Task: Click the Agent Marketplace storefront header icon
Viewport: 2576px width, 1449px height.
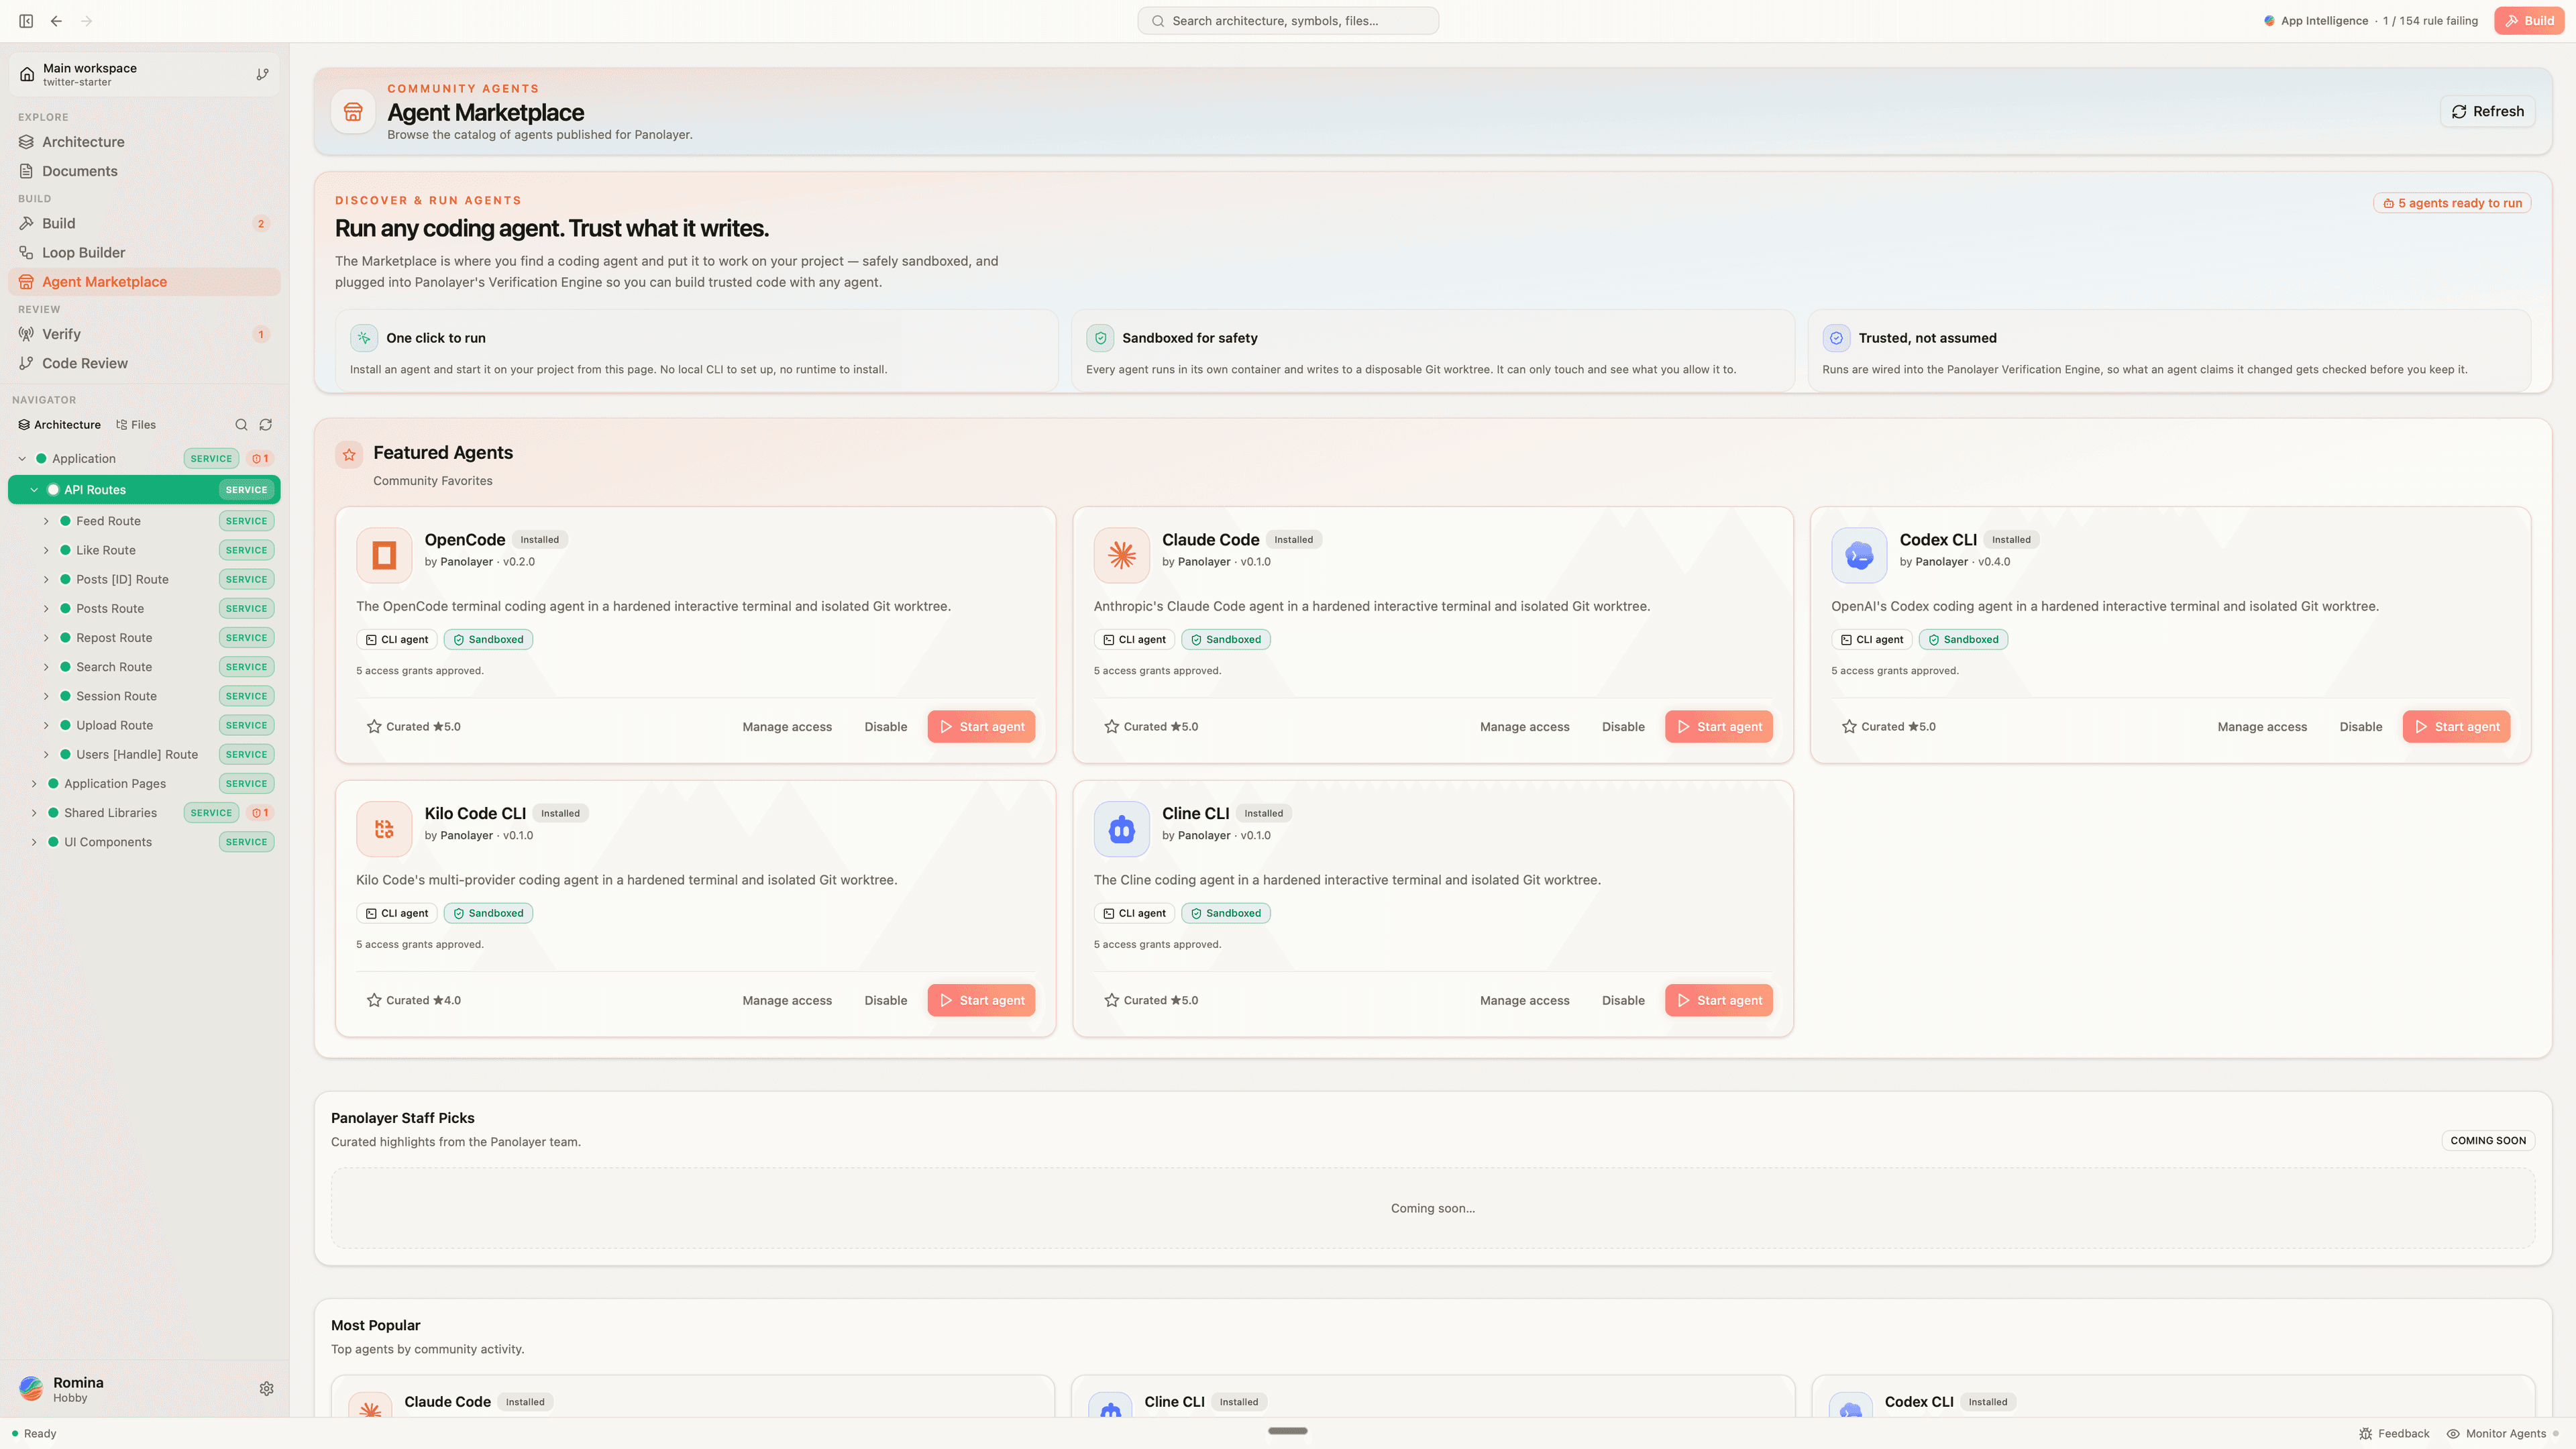Action: pos(353,112)
